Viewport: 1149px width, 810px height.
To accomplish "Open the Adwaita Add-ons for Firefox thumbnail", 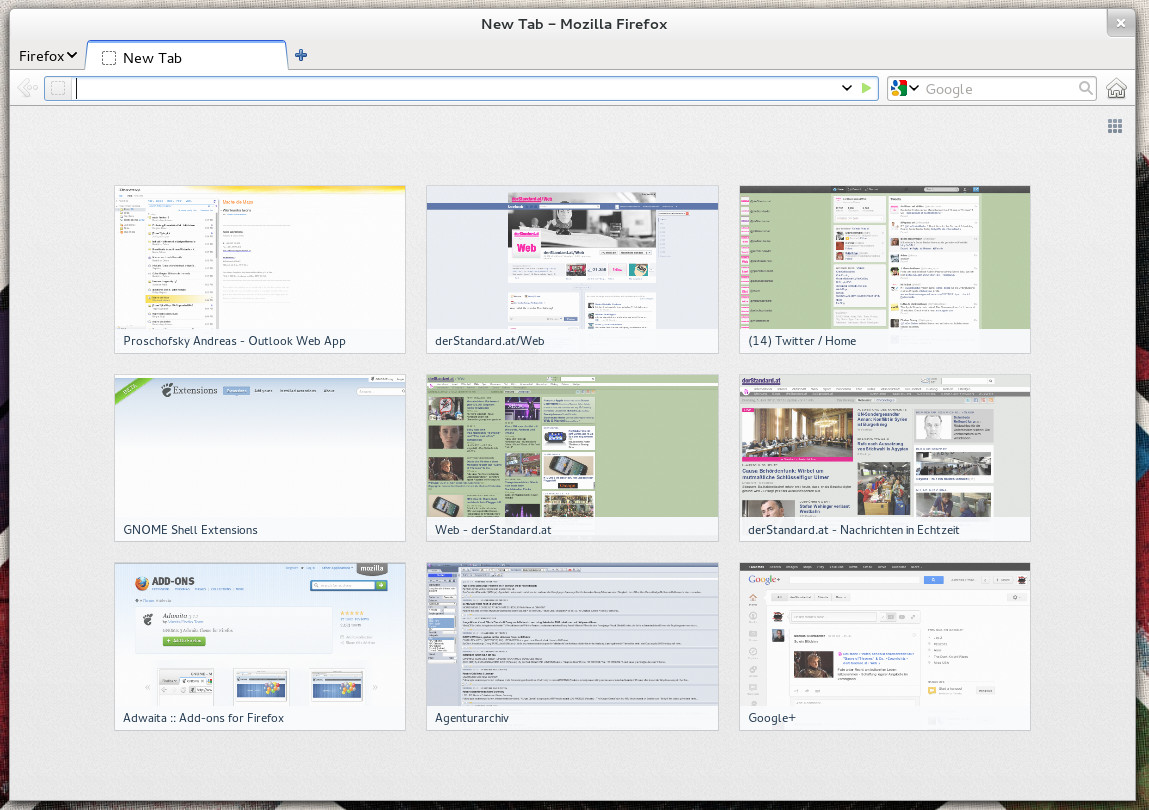I will click(259, 647).
